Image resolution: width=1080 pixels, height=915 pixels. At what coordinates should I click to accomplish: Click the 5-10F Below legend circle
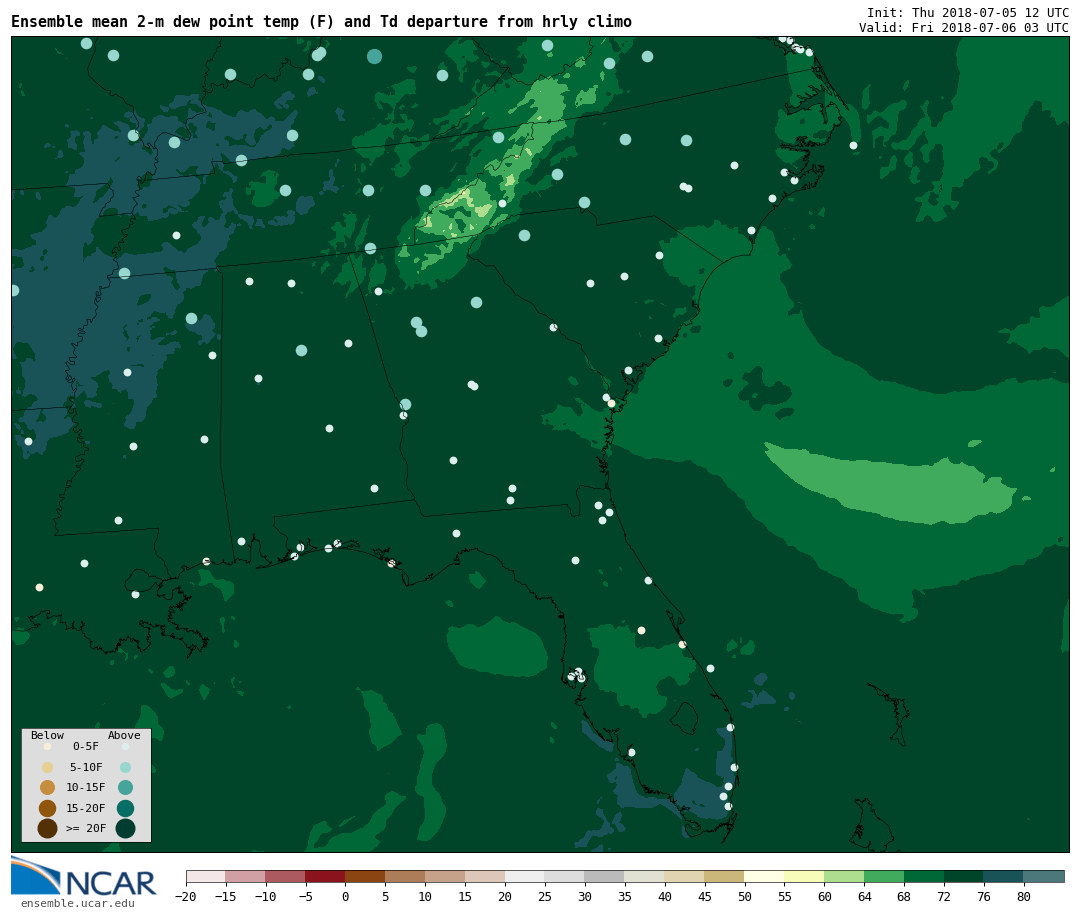[48, 767]
